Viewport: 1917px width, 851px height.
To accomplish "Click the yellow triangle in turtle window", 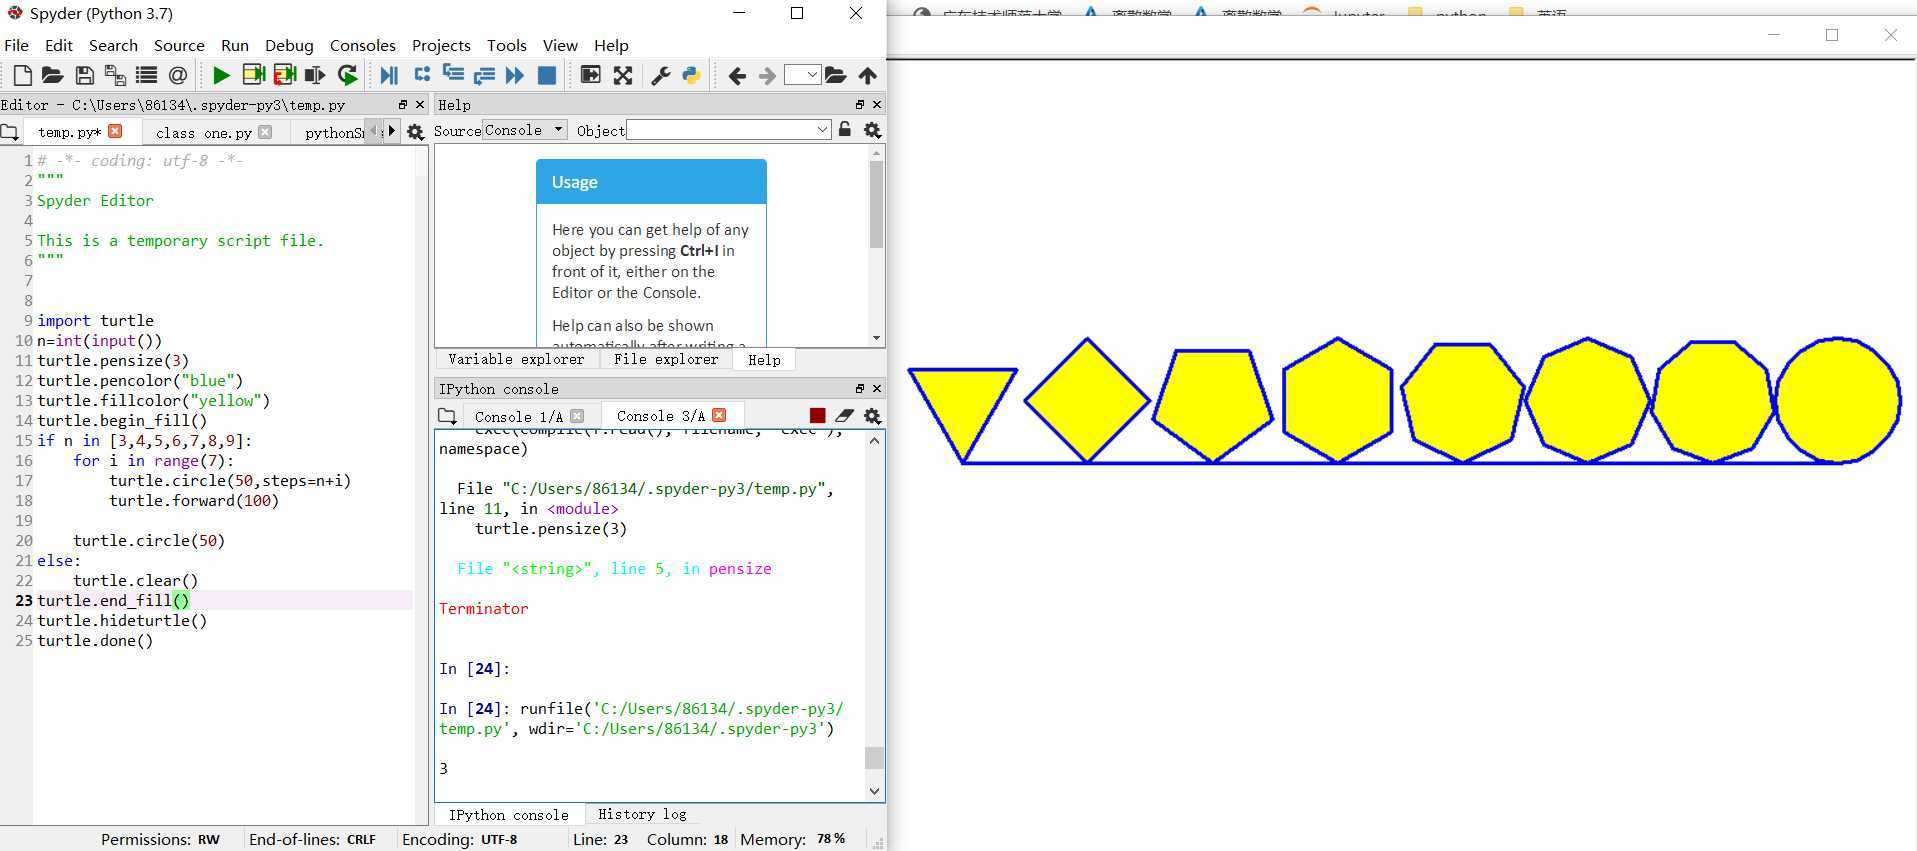I will (x=962, y=405).
